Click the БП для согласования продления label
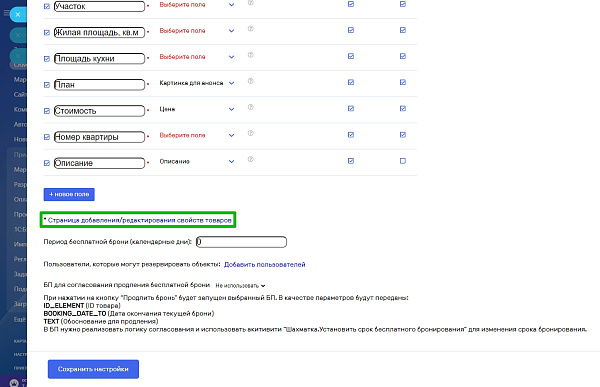Viewport: 600px width, 387px height. click(x=127, y=285)
